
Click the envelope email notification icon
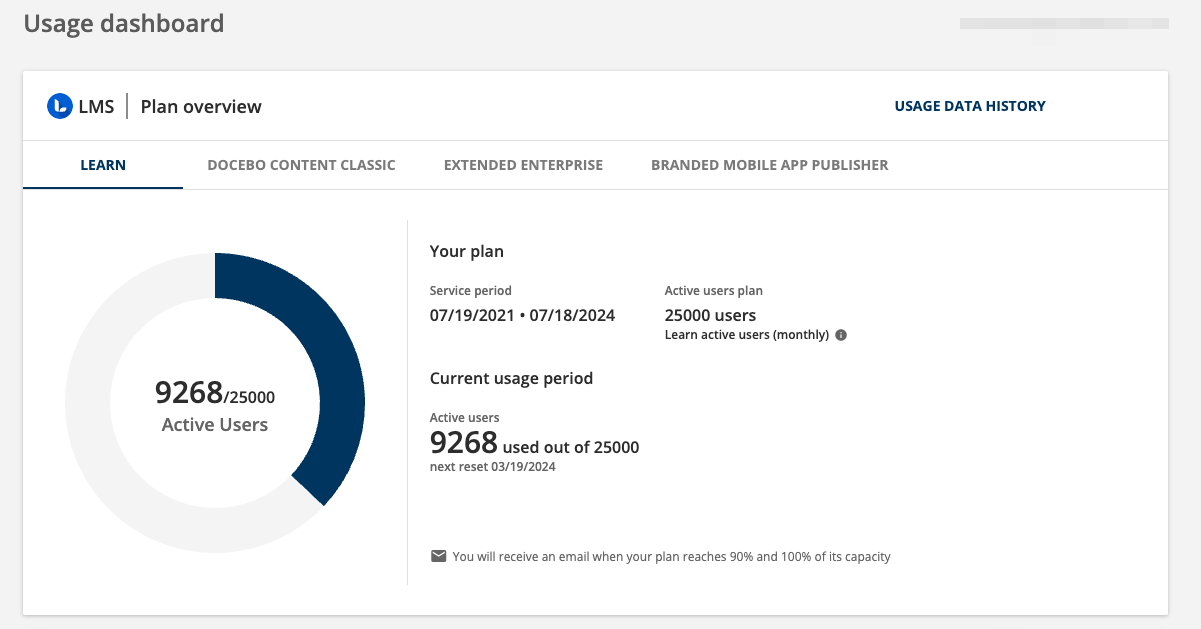pyautogui.click(x=438, y=556)
